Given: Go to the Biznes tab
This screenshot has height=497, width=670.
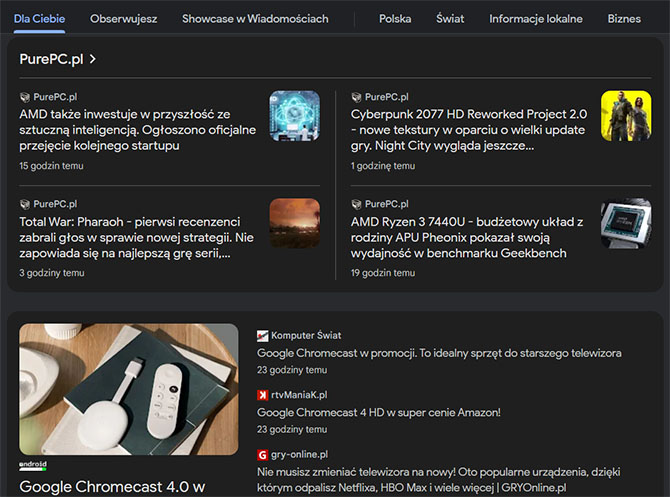Looking at the screenshot, I should 624,19.
